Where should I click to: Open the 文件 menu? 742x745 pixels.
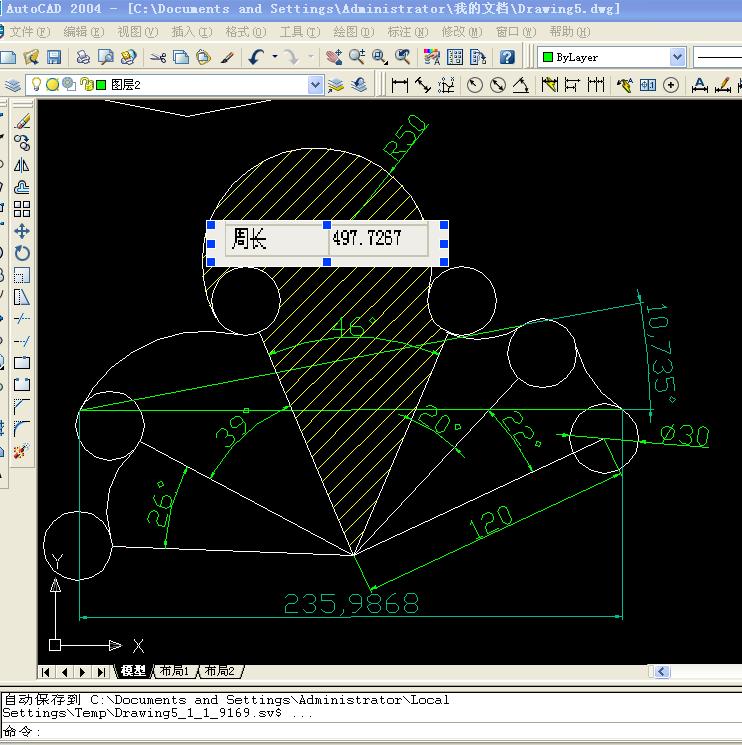coord(29,32)
